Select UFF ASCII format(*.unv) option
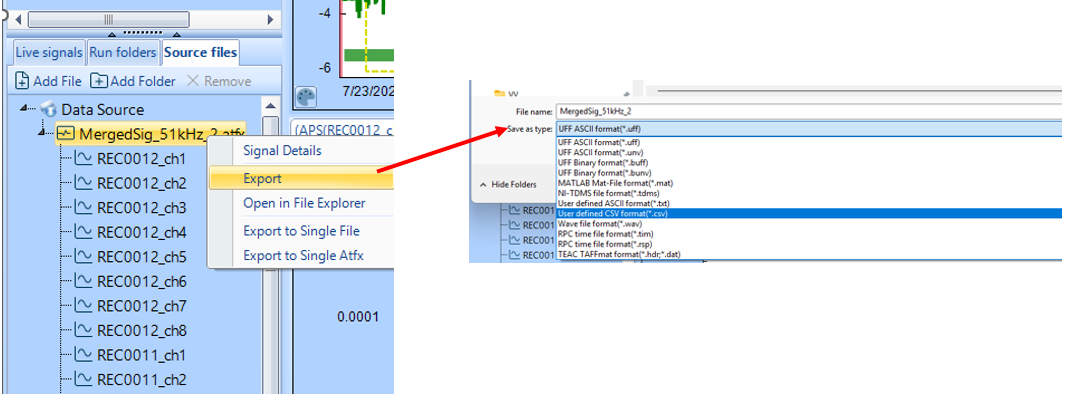The height and width of the screenshot is (401, 1067). coord(808,153)
